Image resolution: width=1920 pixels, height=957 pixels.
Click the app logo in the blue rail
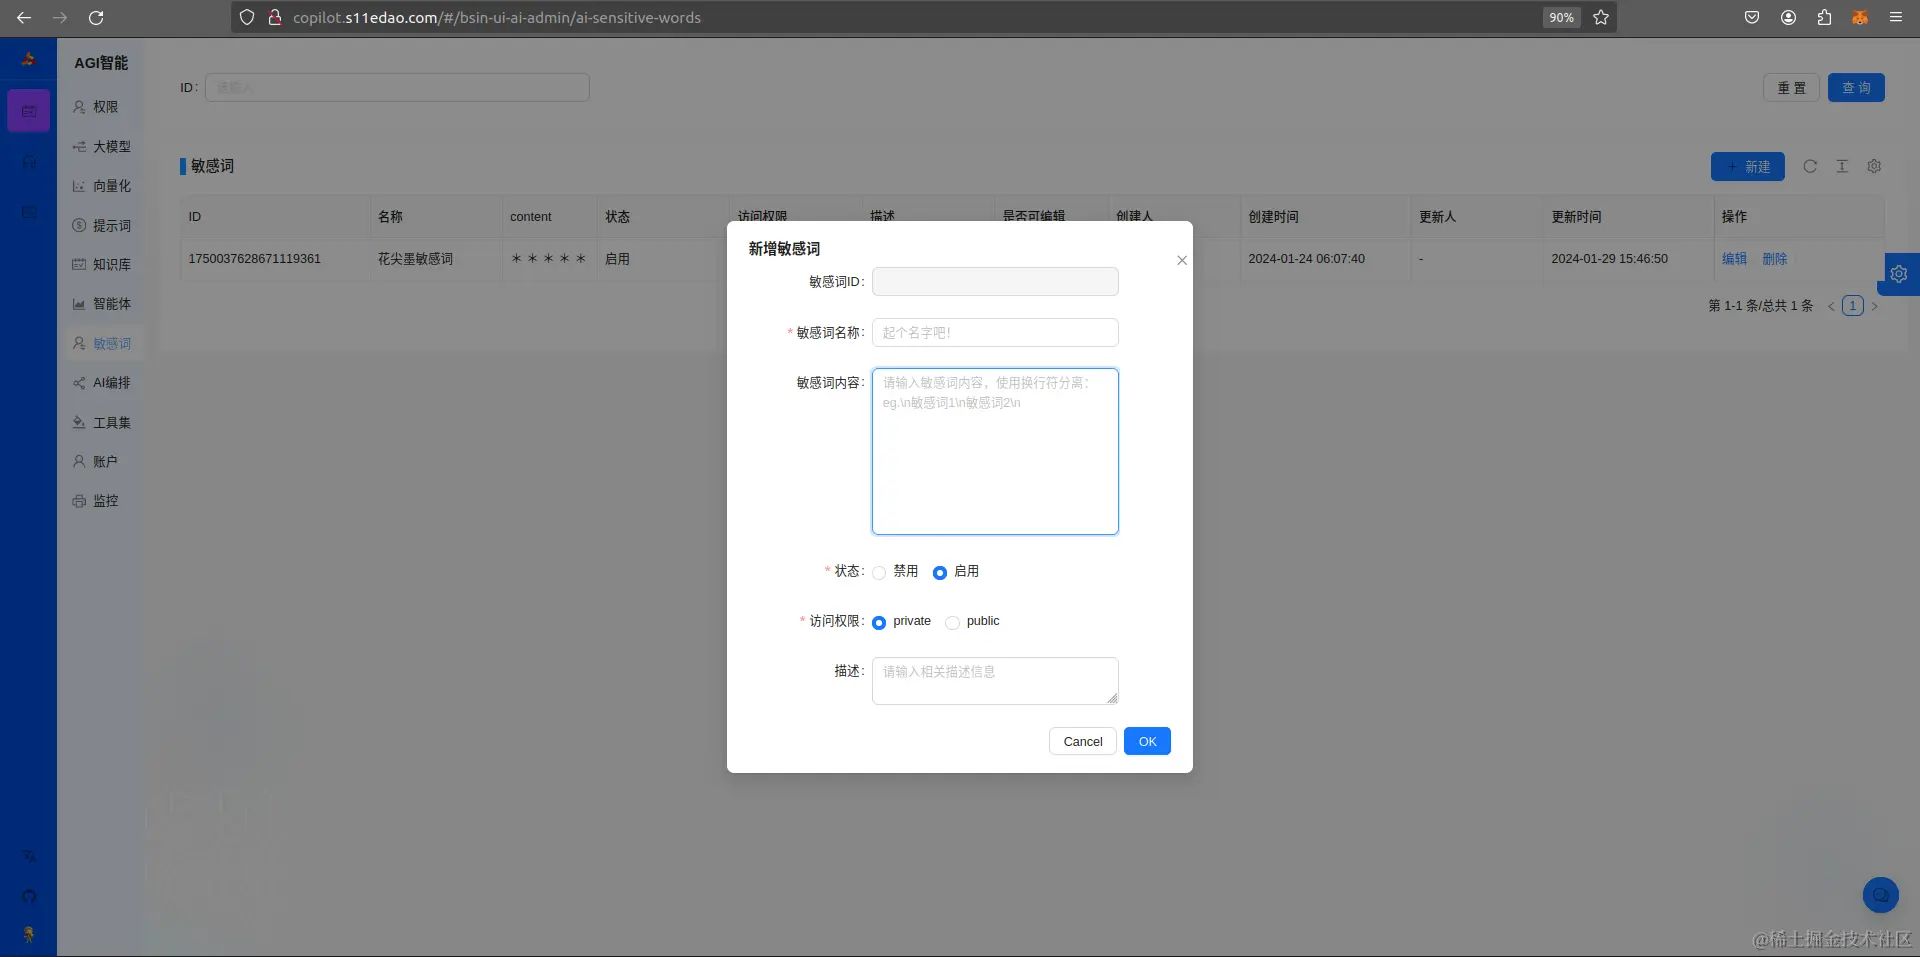(28, 60)
